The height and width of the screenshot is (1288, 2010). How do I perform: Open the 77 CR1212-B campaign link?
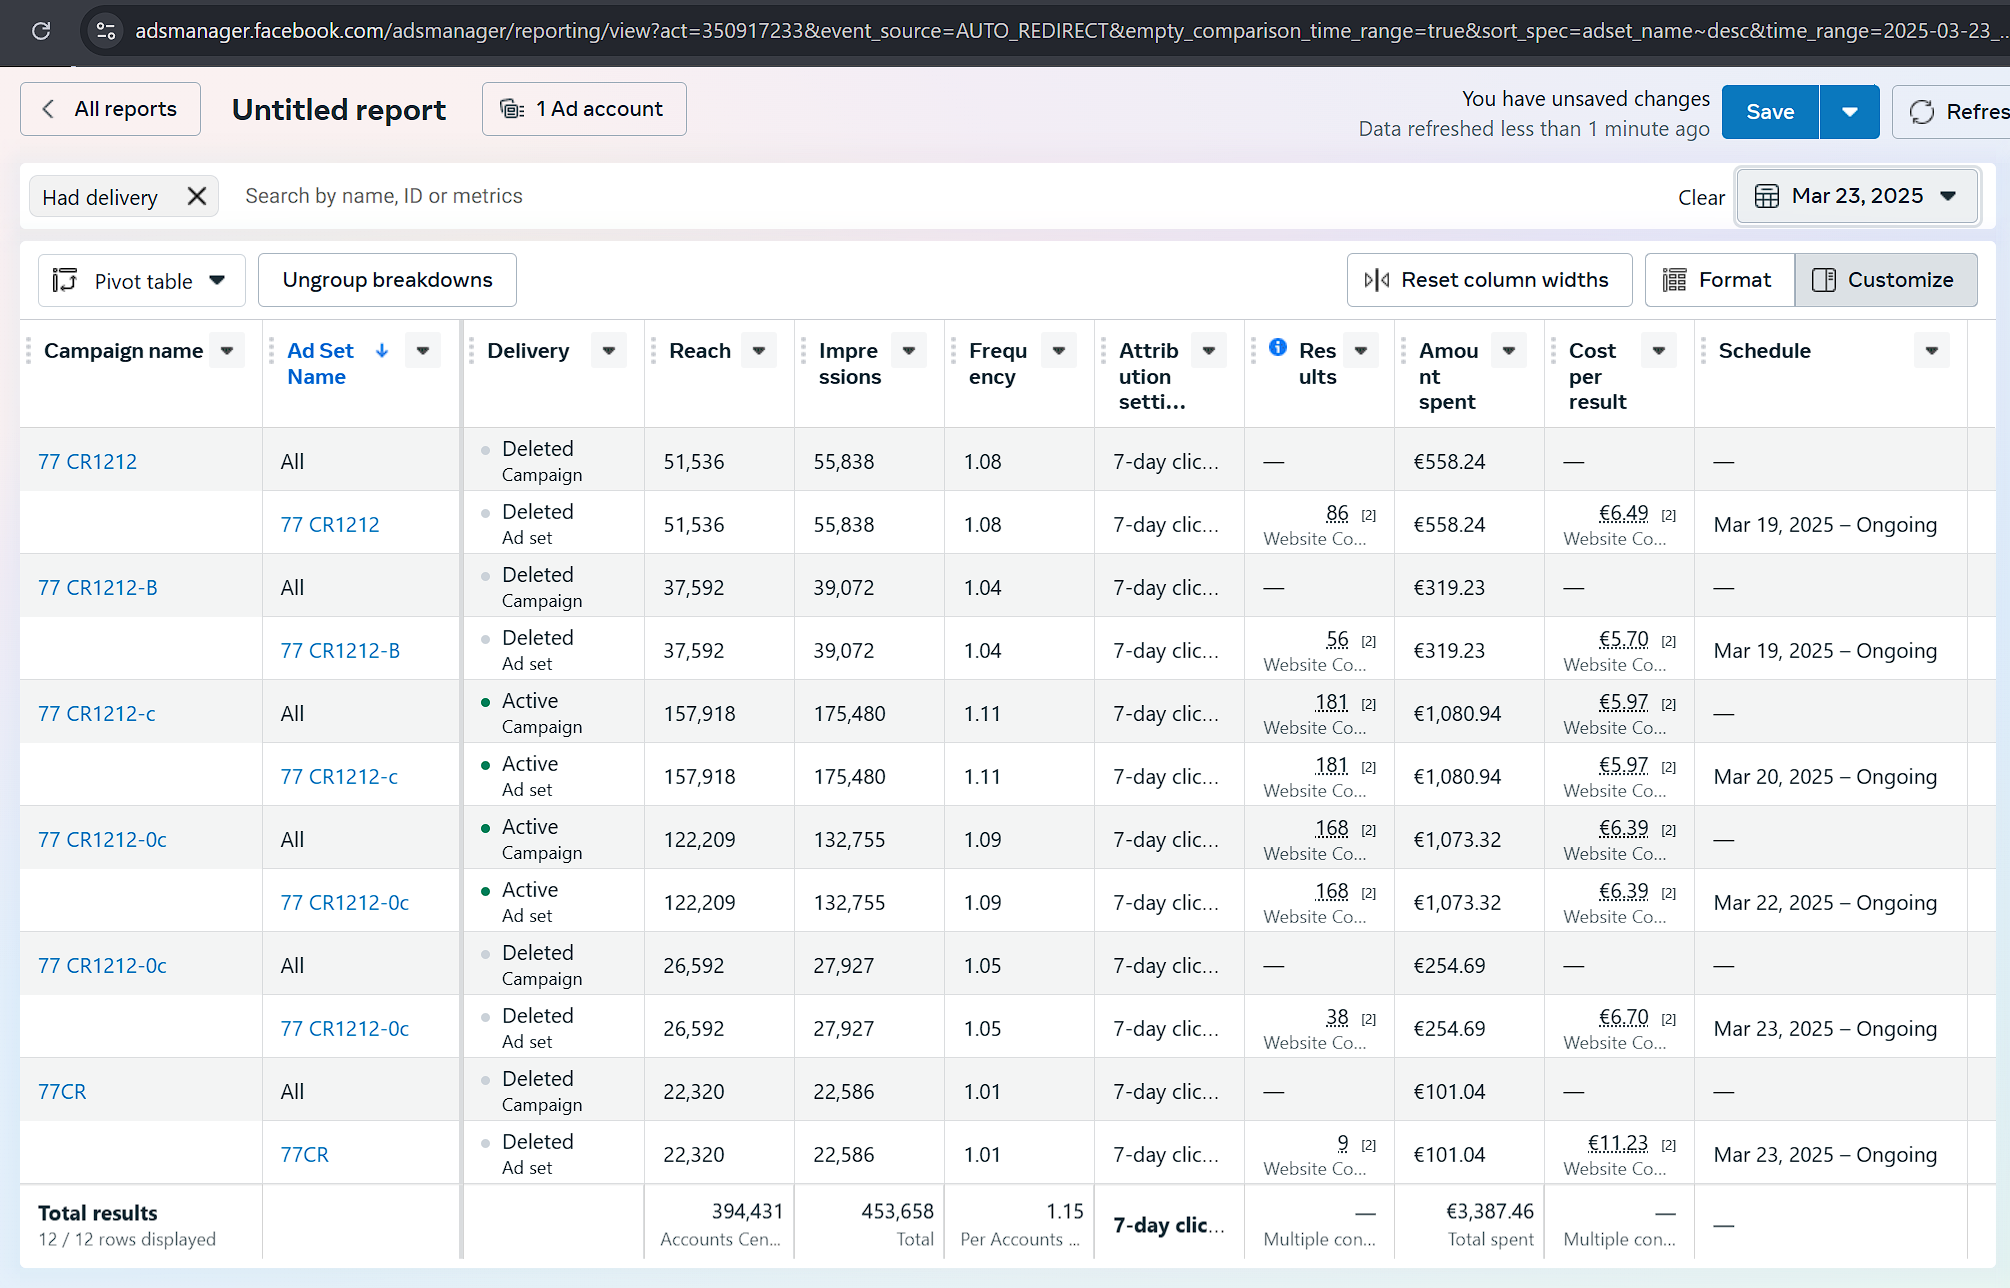98,588
